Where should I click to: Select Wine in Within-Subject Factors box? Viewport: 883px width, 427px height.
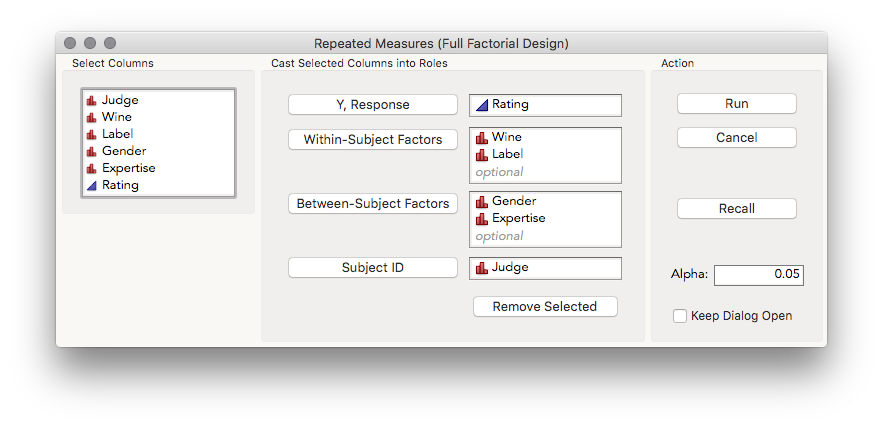[545, 137]
